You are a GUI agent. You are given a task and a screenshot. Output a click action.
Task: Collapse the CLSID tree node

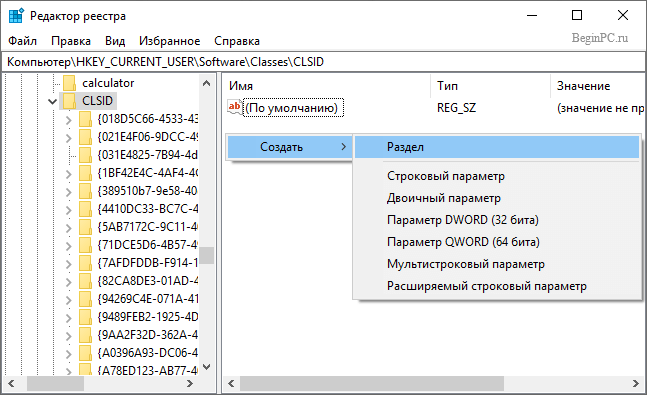coord(52,101)
